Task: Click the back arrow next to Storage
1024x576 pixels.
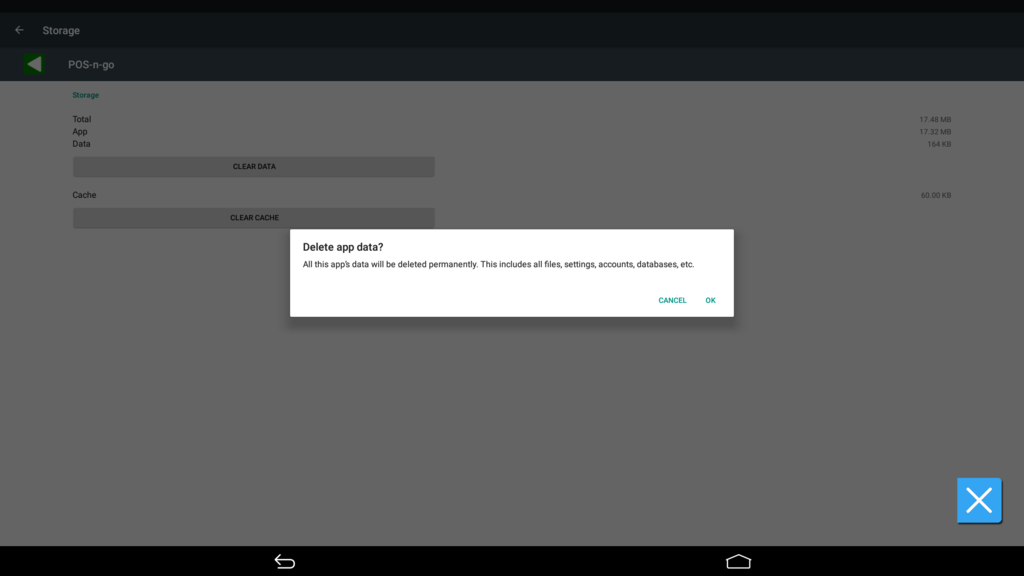Action: [x=19, y=30]
